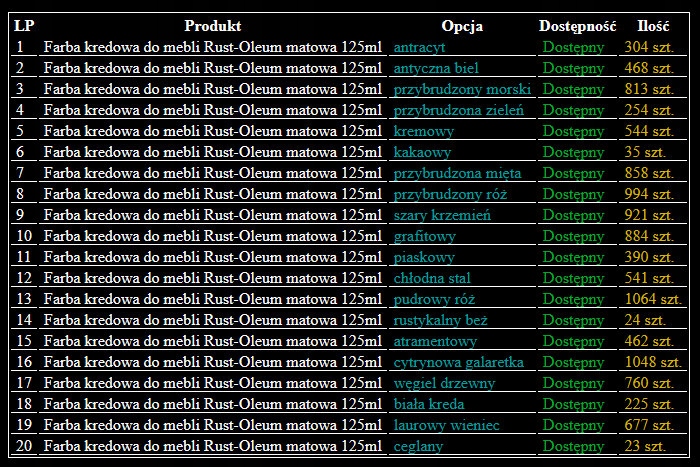Select the 'ceglany' option
The height and width of the screenshot is (467, 700).
418,446
